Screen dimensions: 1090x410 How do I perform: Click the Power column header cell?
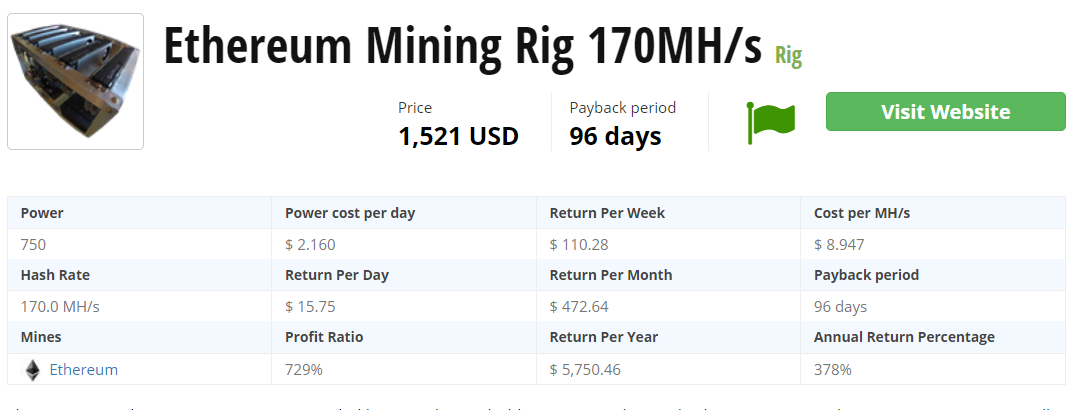pos(139,213)
